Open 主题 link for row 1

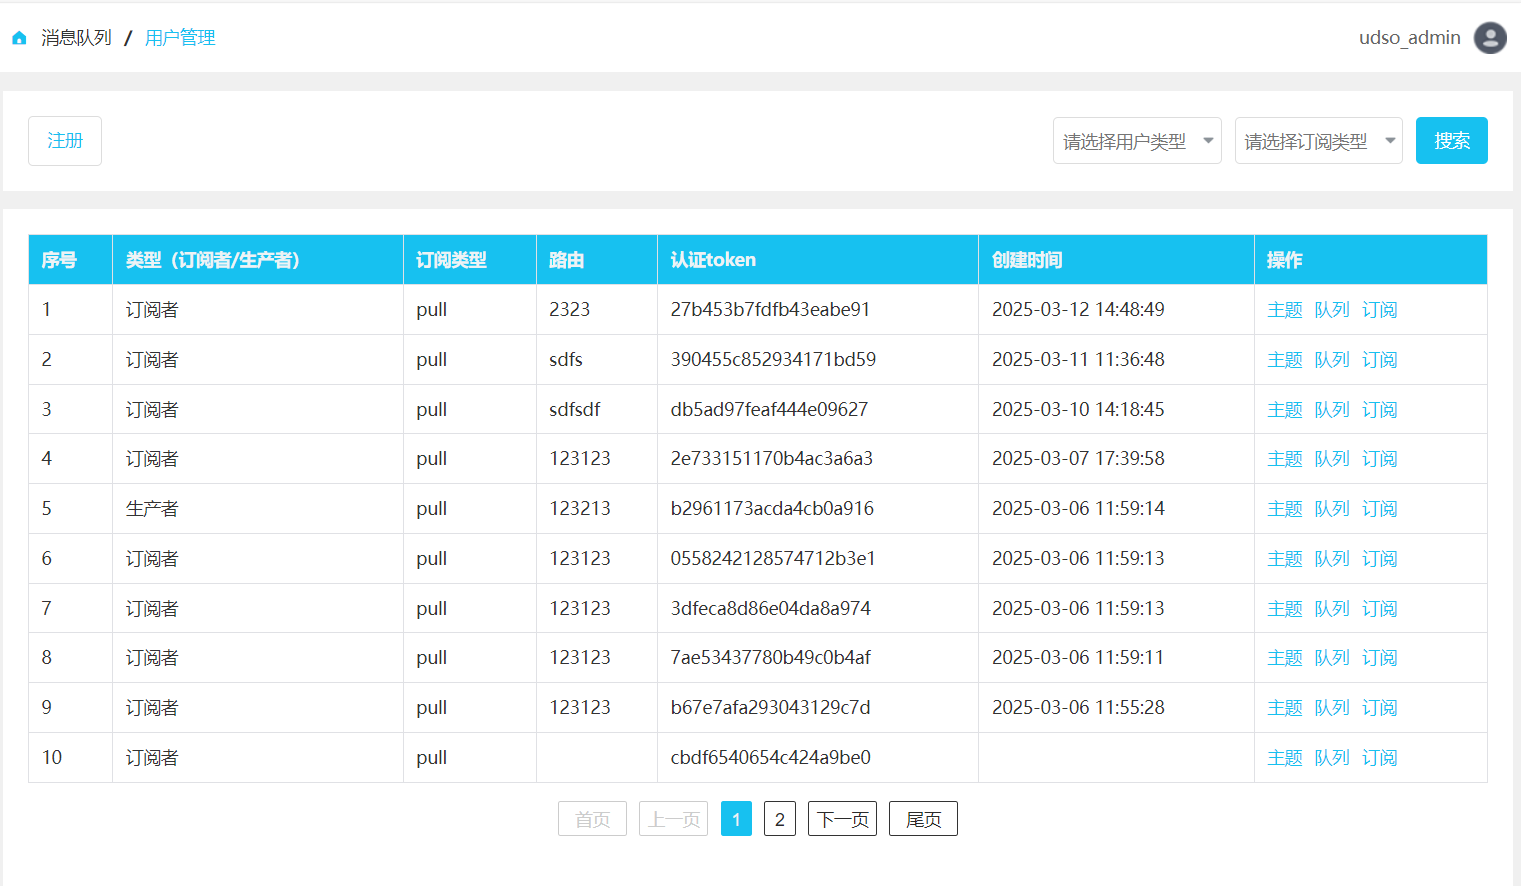click(1284, 310)
